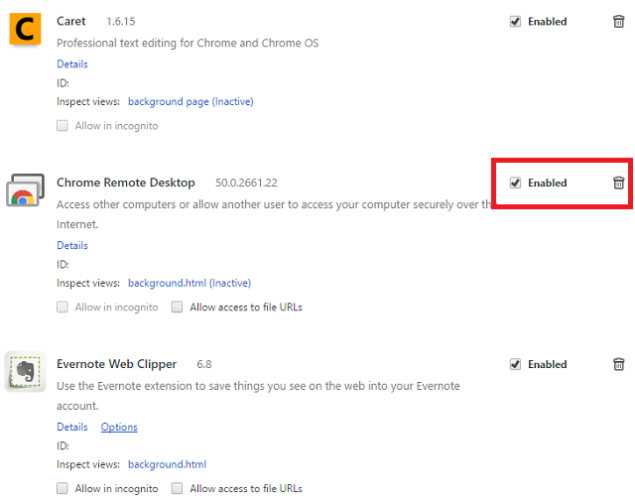Click the Chrome Remote Desktop icon
This screenshot has width=635, height=500.
coord(23,190)
